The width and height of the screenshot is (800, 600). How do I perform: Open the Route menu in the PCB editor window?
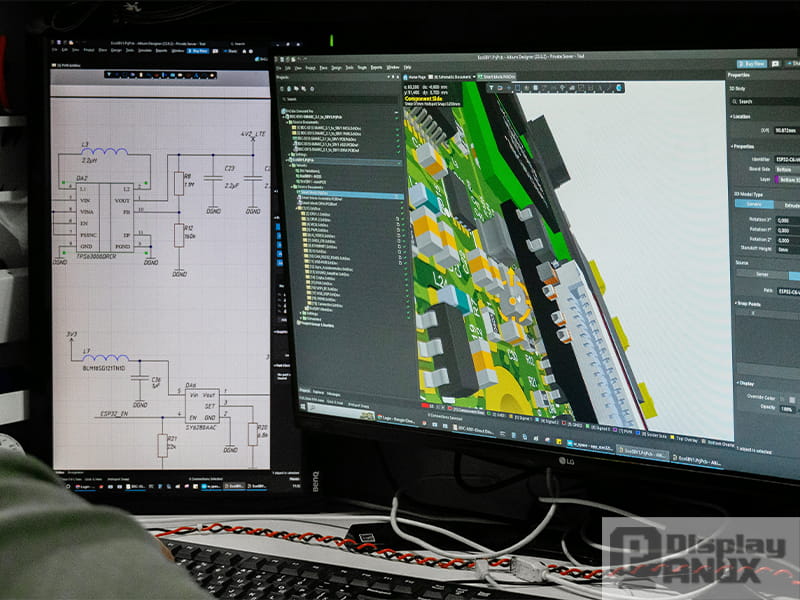[x=362, y=68]
